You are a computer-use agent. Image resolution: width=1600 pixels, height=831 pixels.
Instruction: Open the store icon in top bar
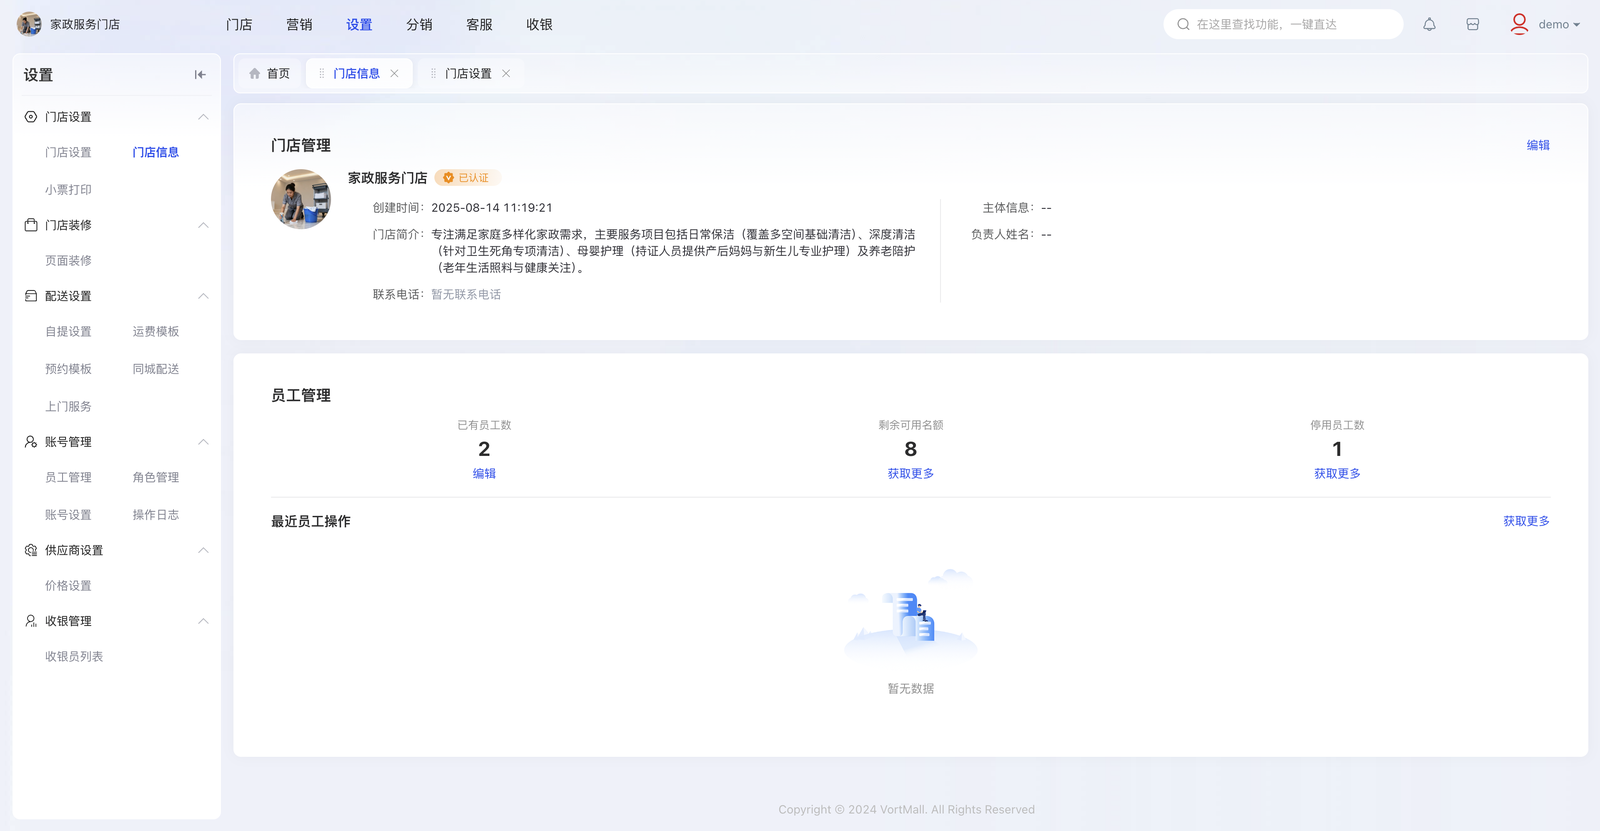(1472, 25)
